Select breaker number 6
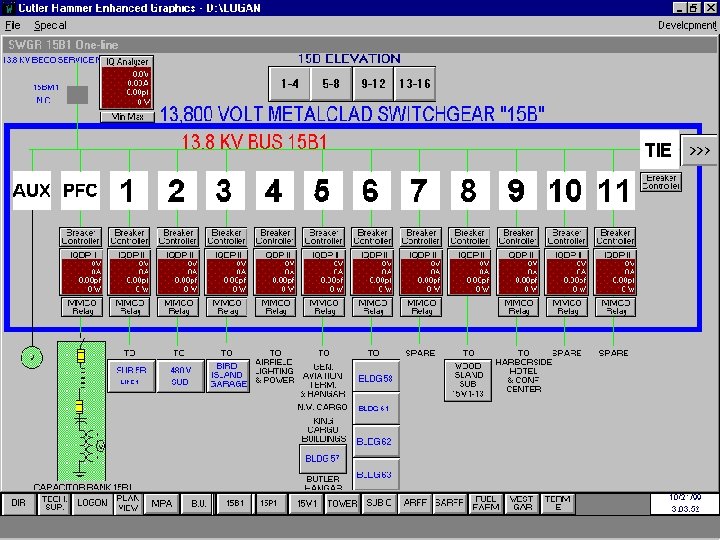The height and width of the screenshot is (540, 720). tap(371, 190)
